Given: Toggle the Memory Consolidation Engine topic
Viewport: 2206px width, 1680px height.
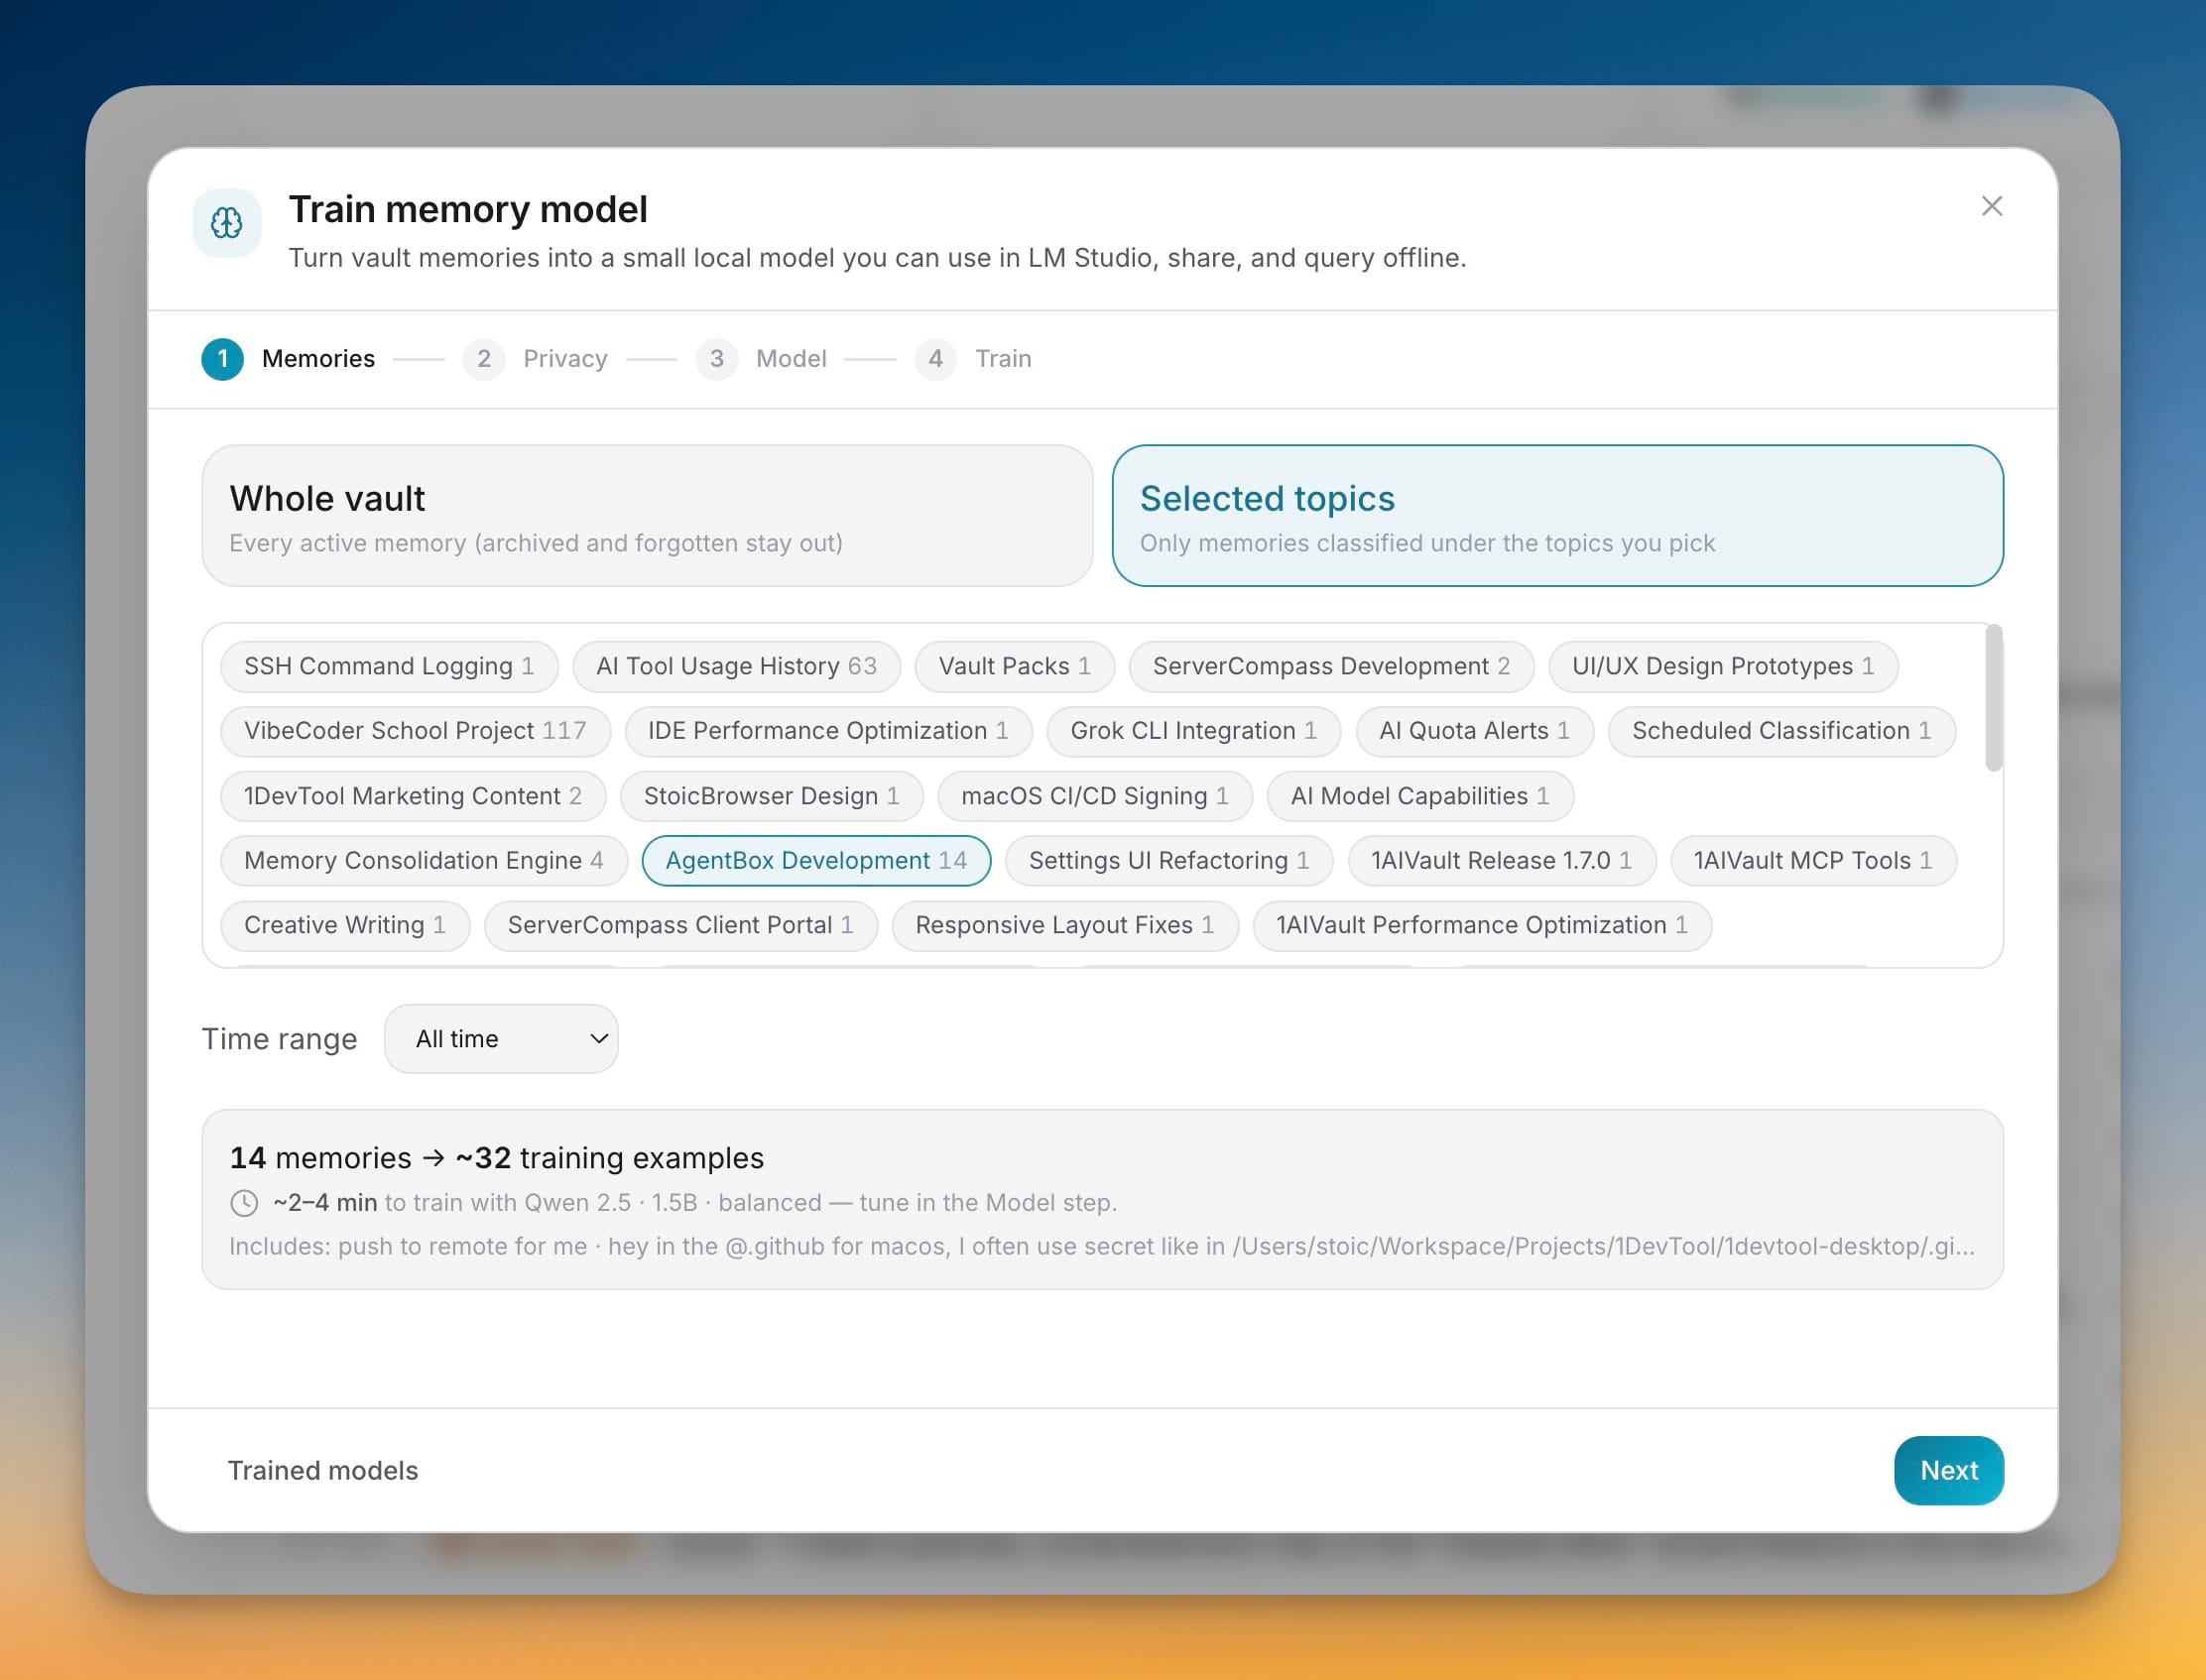Looking at the screenshot, I should click(424, 861).
